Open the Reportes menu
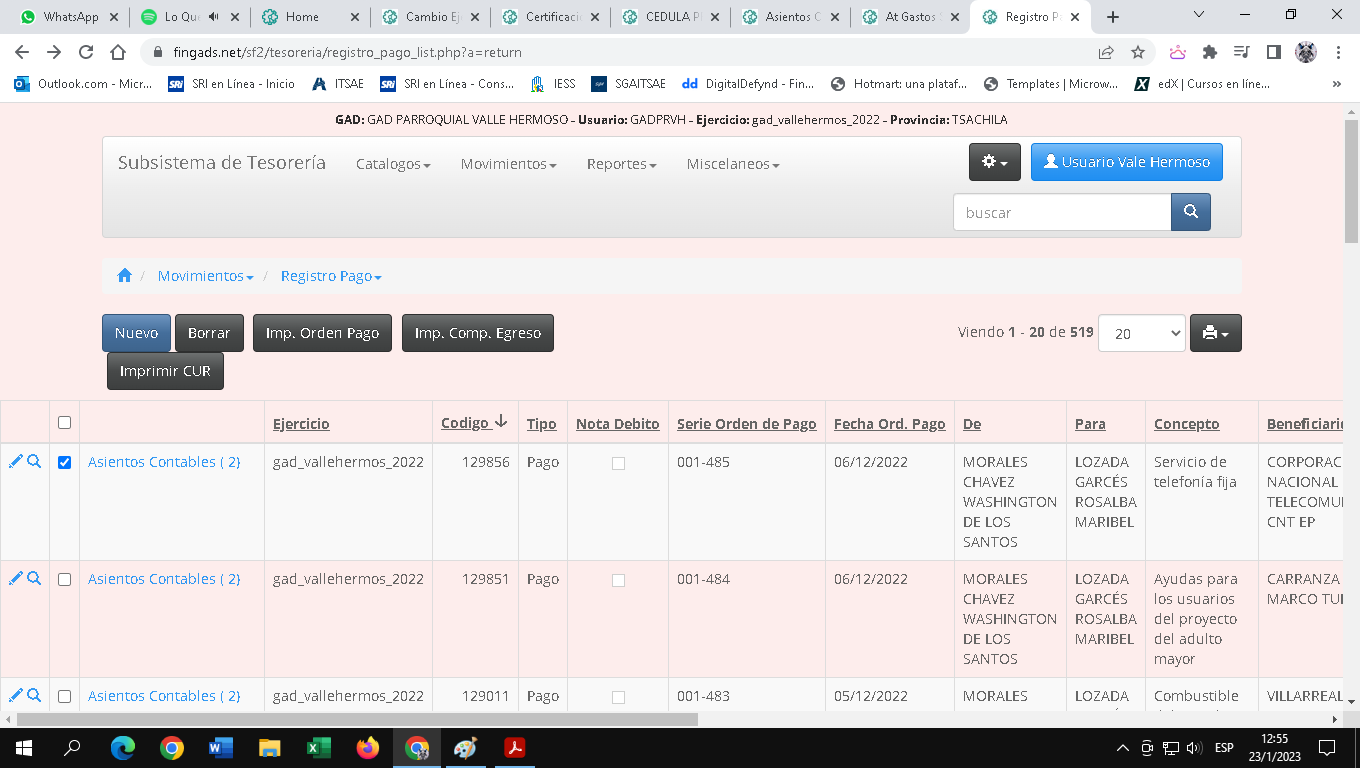The image size is (1360, 768). point(621,164)
